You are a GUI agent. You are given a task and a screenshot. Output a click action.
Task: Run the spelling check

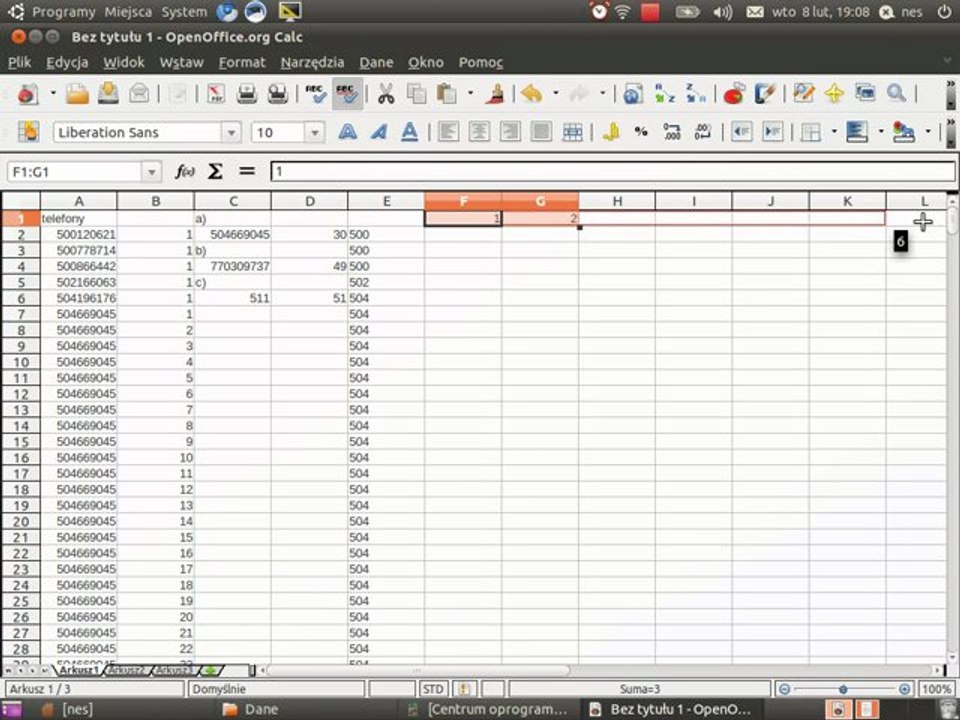[315, 94]
